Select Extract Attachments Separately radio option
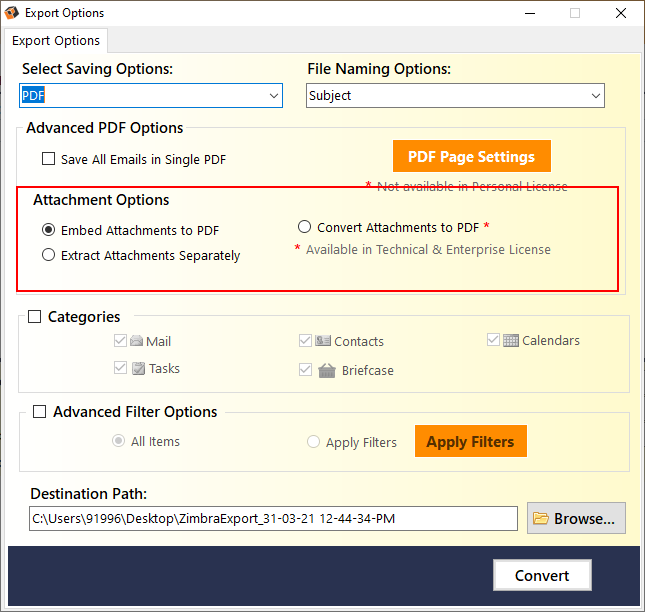Screen dimensions: 645x612 [x=49, y=255]
